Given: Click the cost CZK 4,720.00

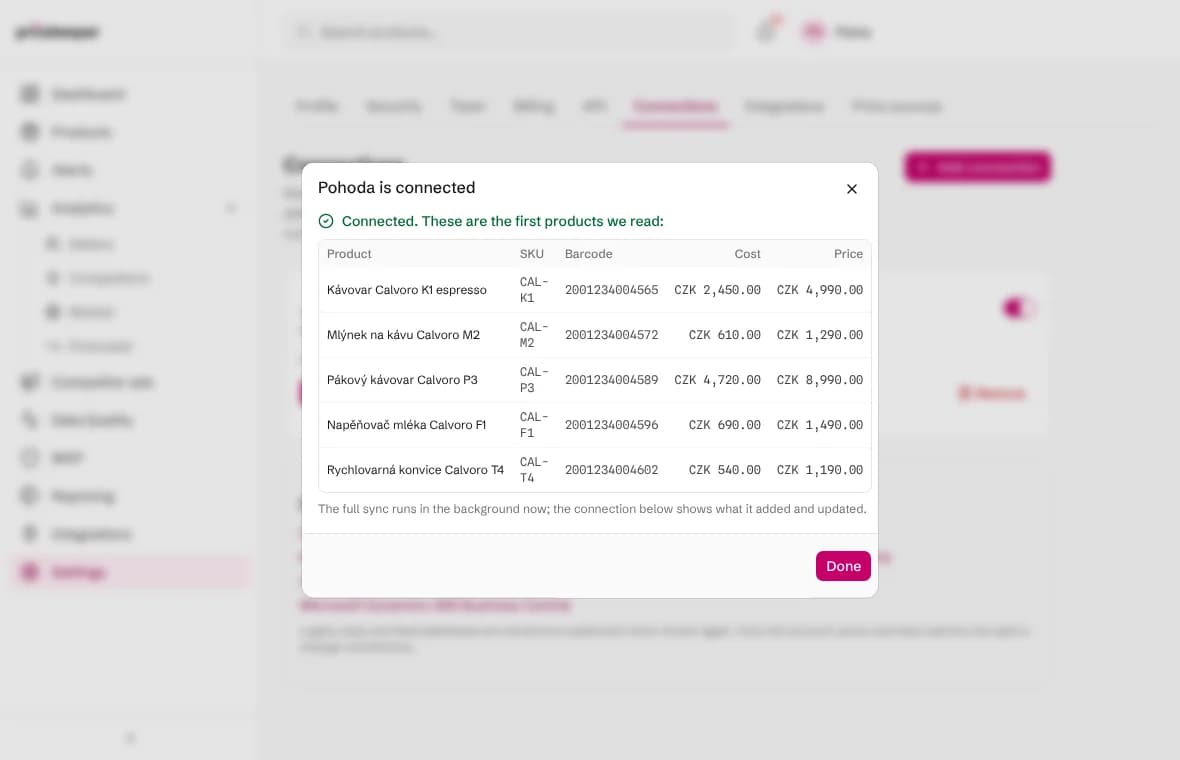Looking at the screenshot, I should [717, 380].
